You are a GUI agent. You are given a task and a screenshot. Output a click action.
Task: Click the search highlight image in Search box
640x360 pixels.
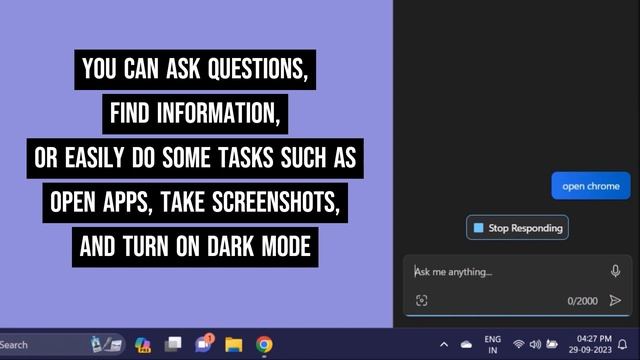tap(106, 344)
